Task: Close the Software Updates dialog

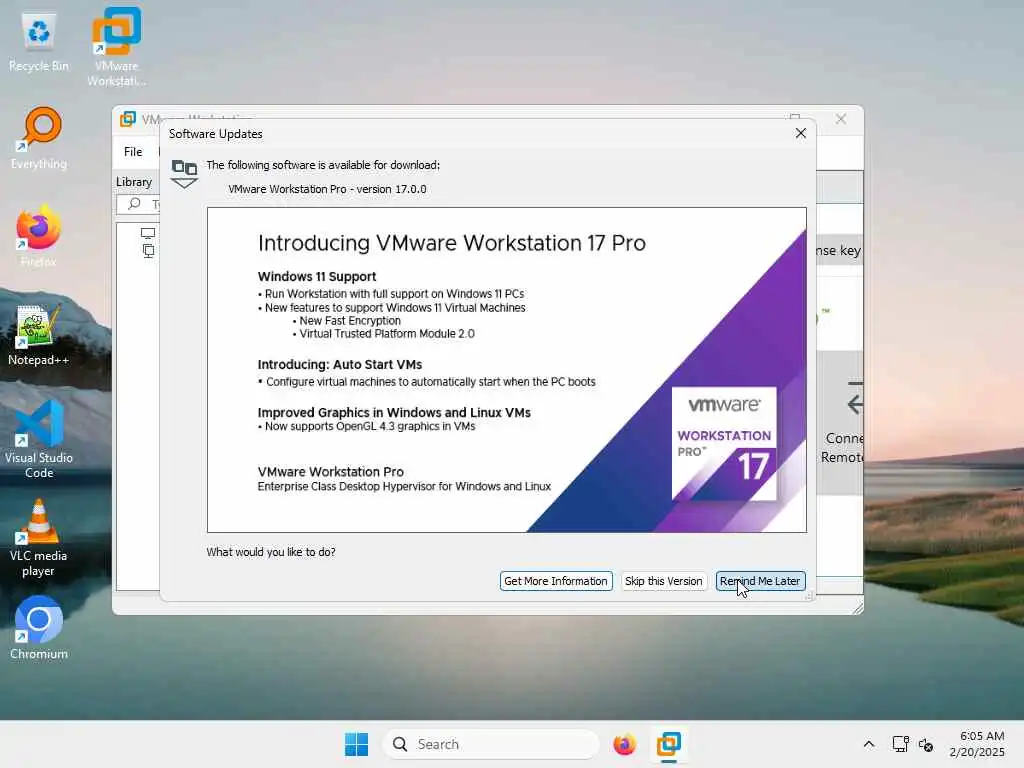Action: click(801, 133)
